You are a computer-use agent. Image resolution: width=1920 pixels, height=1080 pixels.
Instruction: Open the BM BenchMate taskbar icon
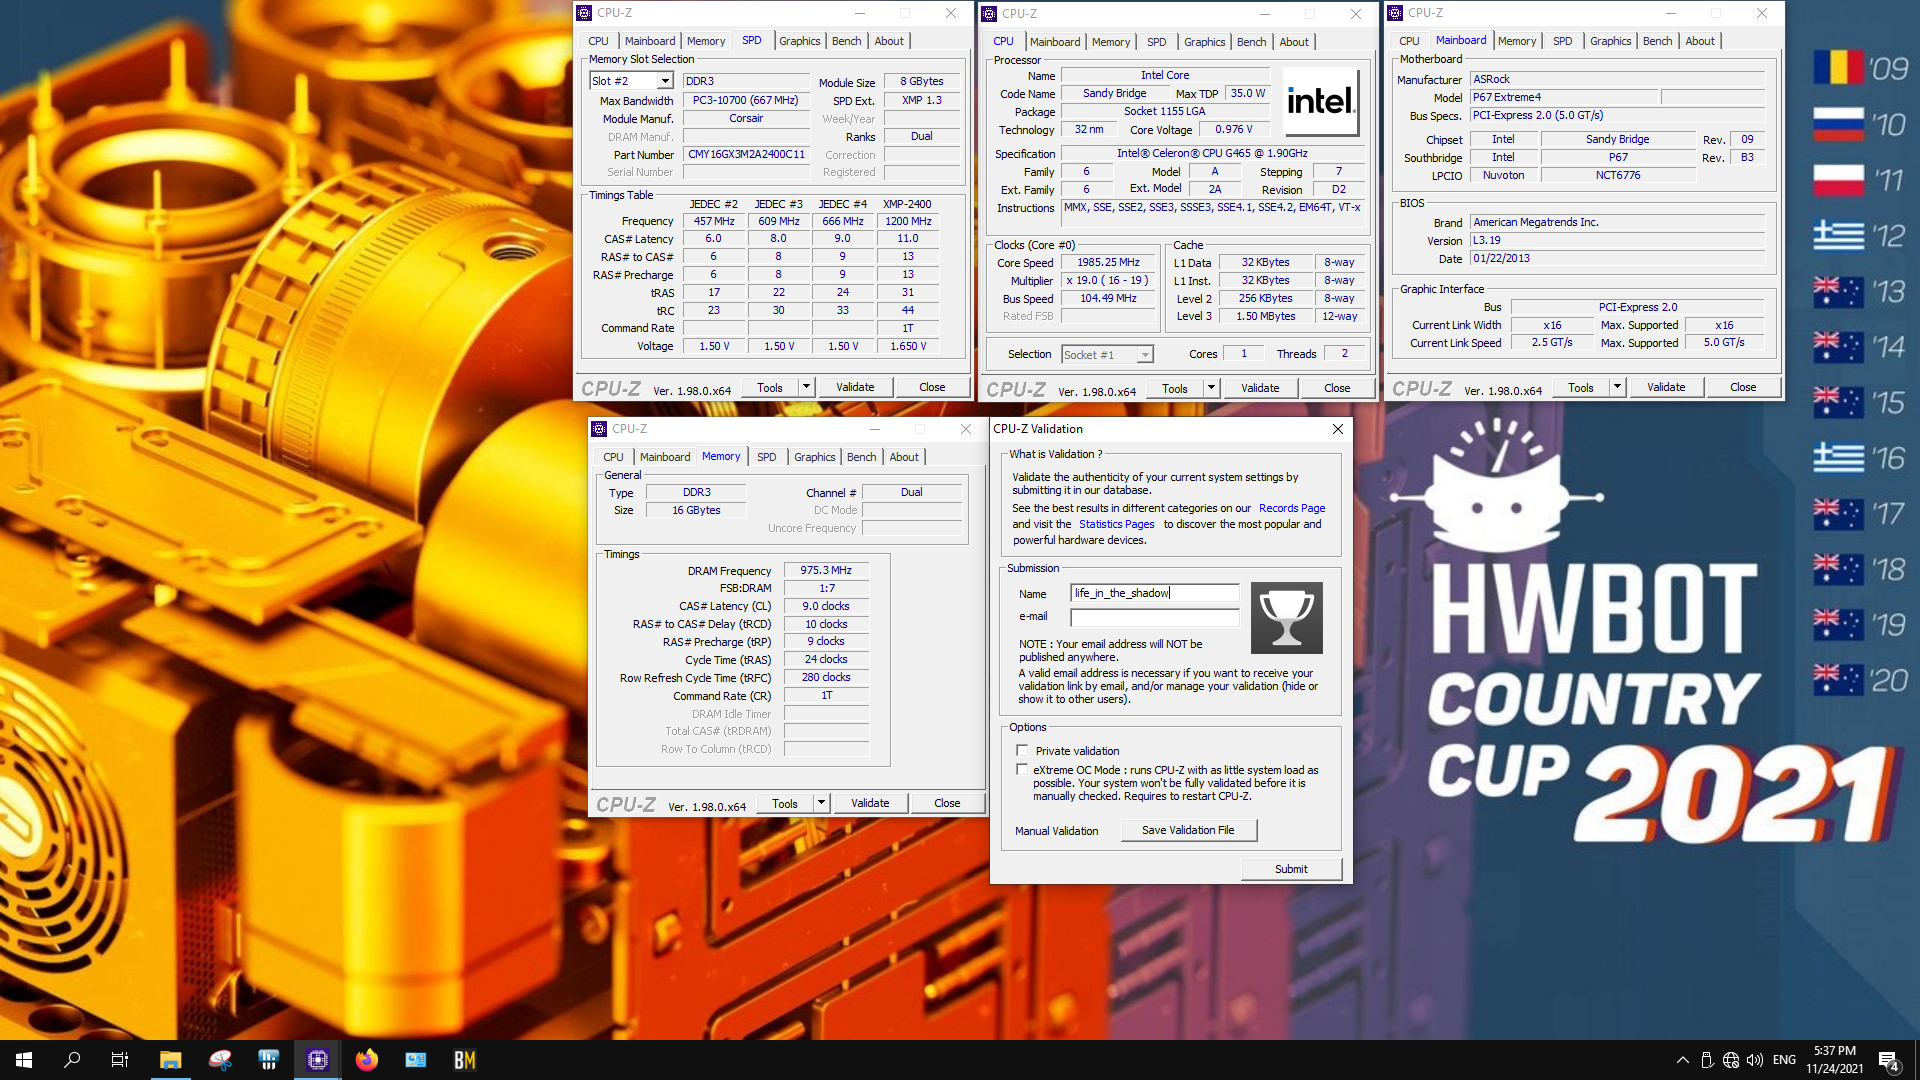(465, 1060)
